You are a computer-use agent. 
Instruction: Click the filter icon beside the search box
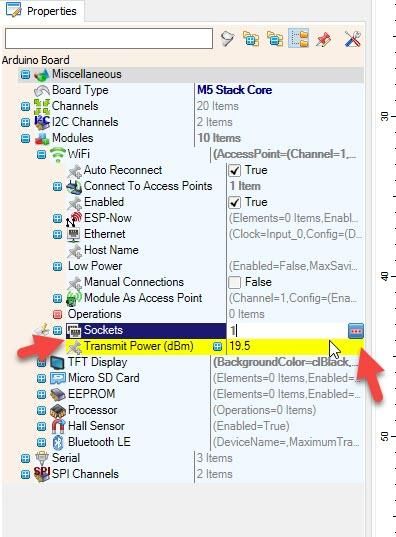(x=227, y=39)
